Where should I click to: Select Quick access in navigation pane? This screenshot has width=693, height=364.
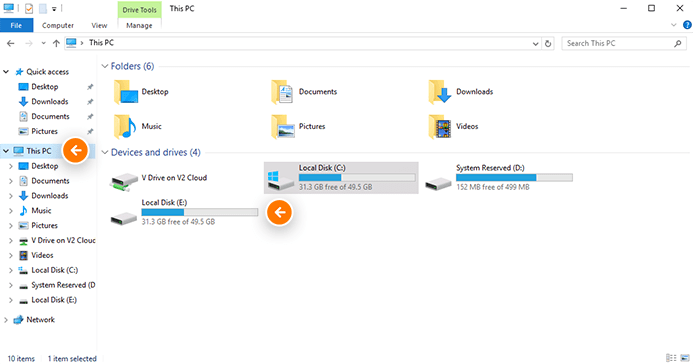(47, 72)
